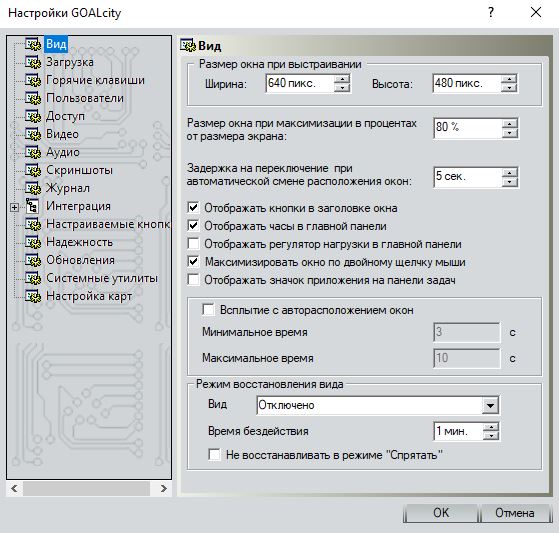Click the icon next to Горячие клавиши

click(33, 80)
